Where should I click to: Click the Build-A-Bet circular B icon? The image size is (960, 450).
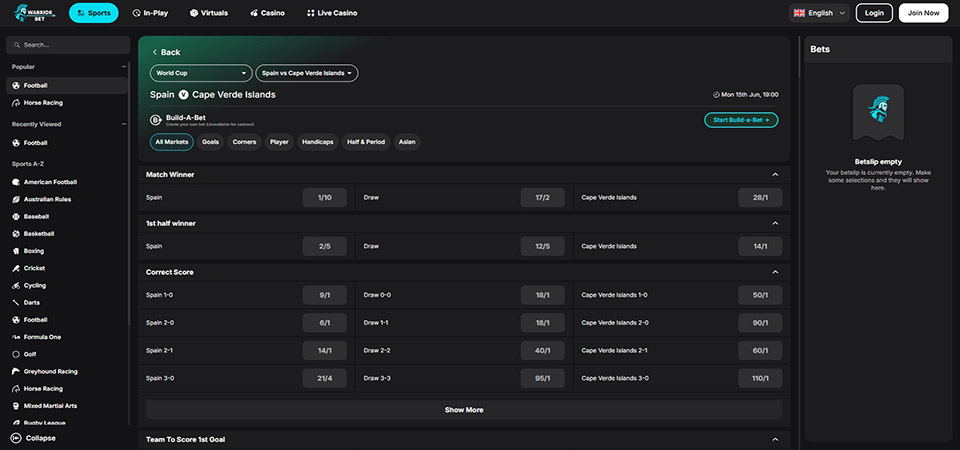[156, 120]
